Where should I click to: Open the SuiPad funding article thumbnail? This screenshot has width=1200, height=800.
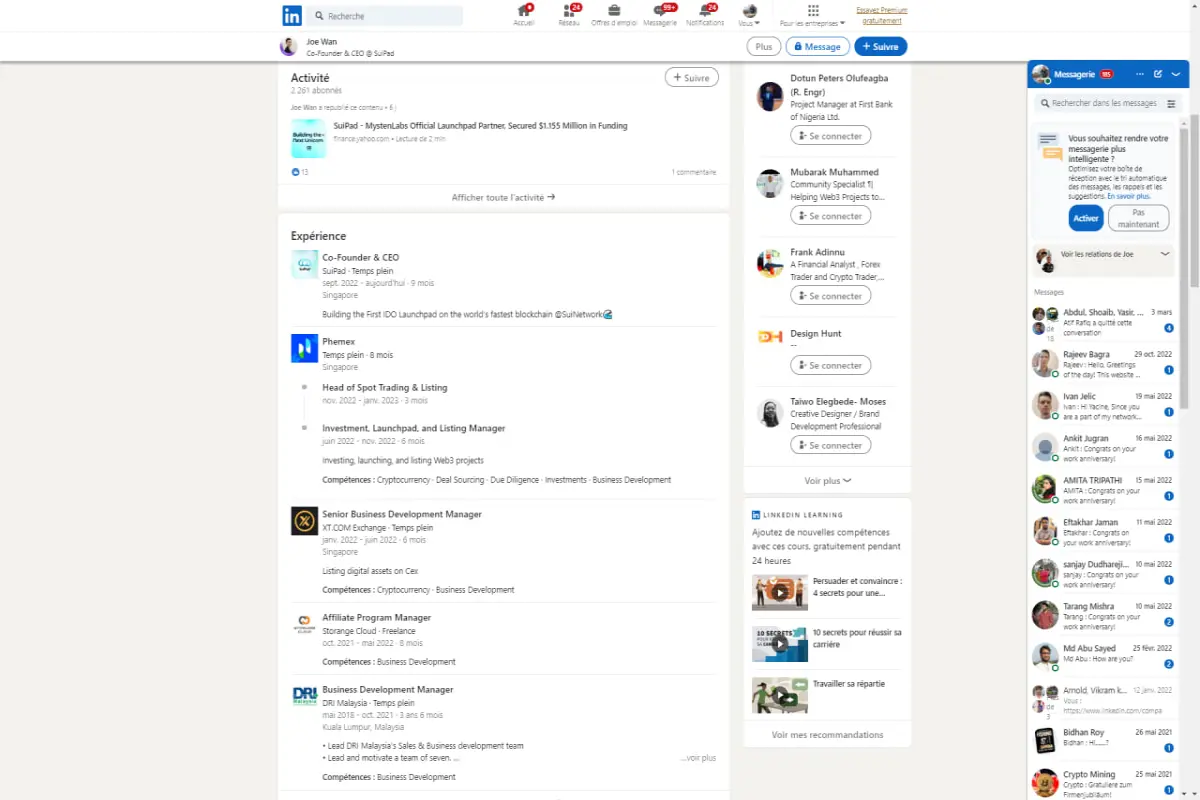pos(308,138)
